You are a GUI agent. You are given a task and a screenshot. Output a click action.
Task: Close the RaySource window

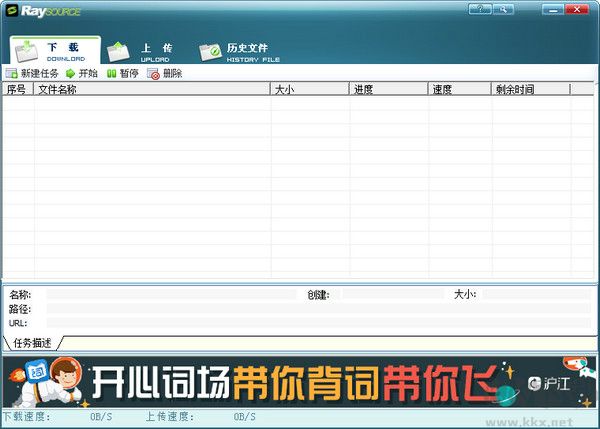click(577, 9)
